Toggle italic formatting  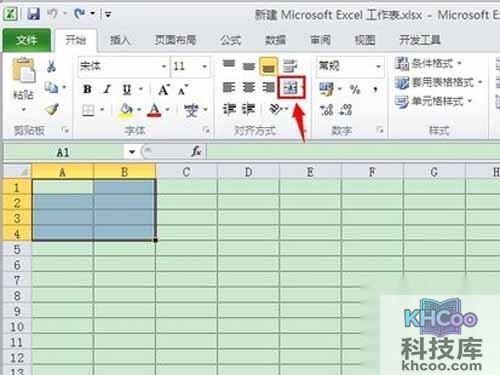tap(107, 89)
